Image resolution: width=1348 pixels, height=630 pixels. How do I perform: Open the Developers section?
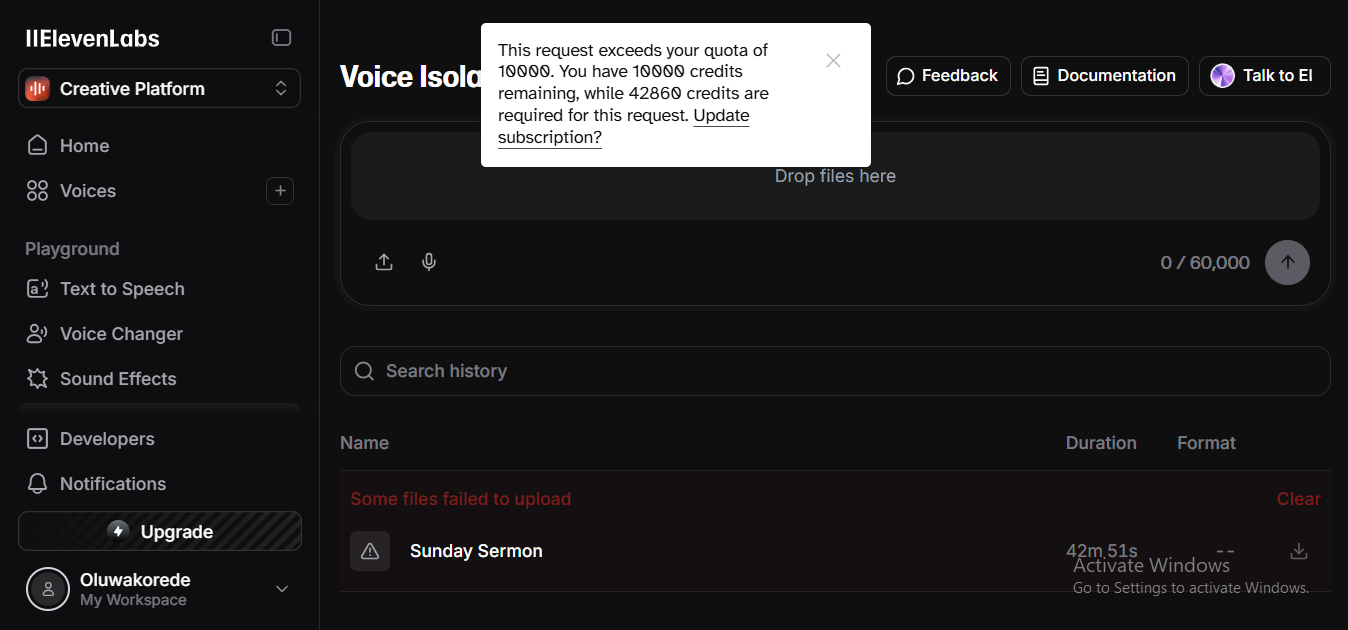click(x=107, y=439)
